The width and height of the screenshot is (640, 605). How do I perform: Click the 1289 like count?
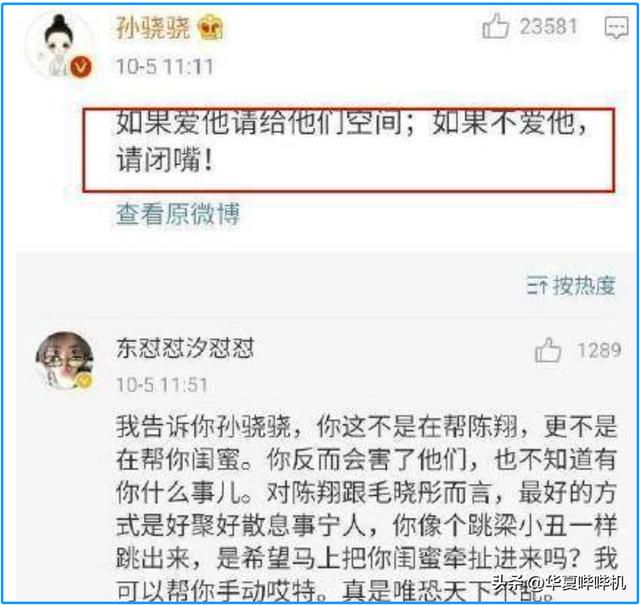[x=599, y=350]
